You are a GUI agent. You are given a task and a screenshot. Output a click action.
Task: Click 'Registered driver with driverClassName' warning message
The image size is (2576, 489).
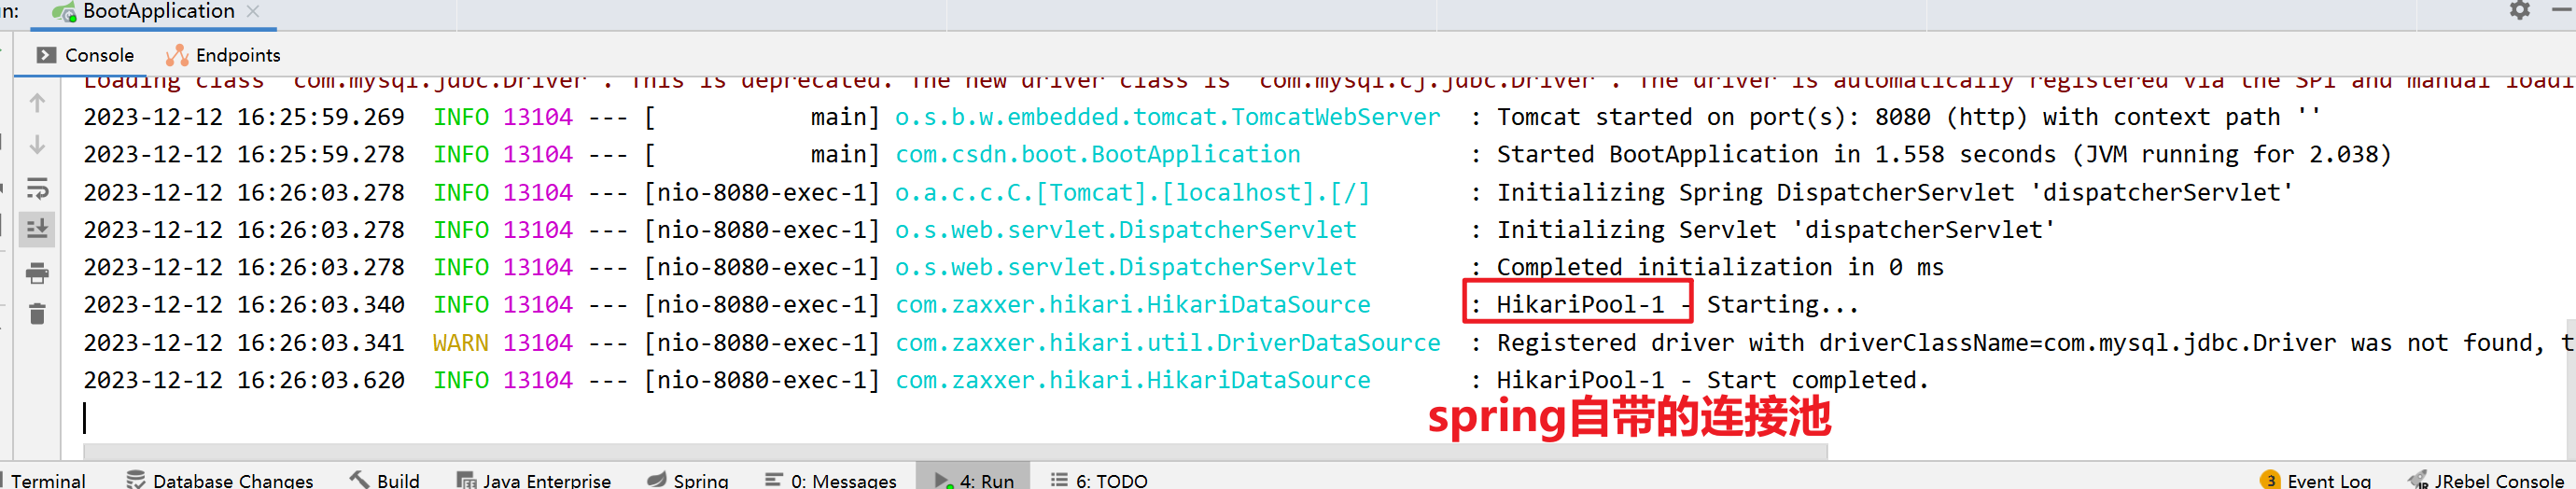(2036, 343)
